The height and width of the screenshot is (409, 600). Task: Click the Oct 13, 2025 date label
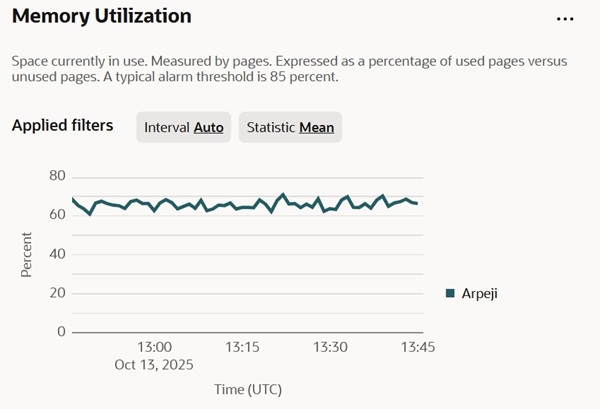tap(154, 364)
